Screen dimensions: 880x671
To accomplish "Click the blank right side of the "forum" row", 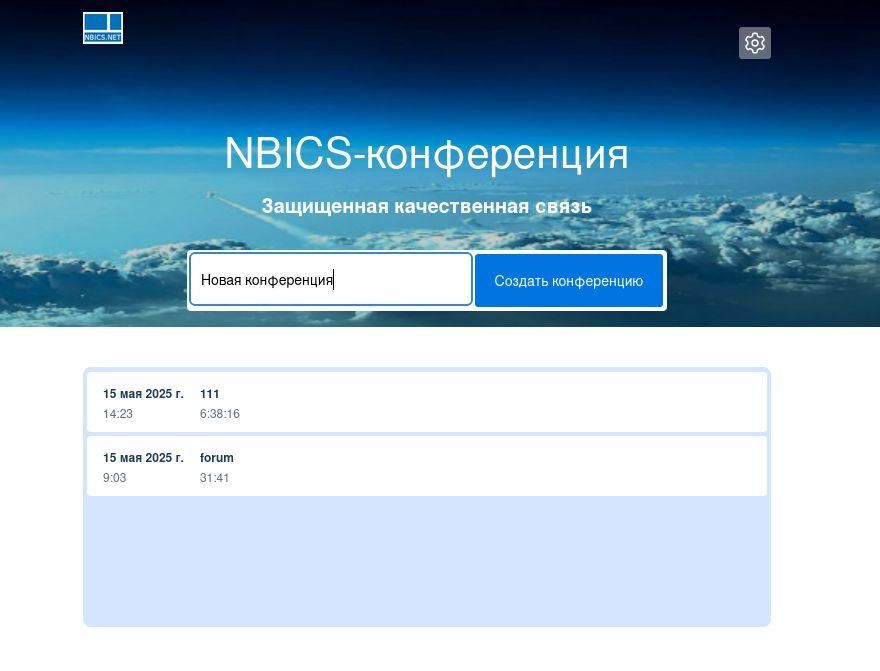I will tap(600, 467).
